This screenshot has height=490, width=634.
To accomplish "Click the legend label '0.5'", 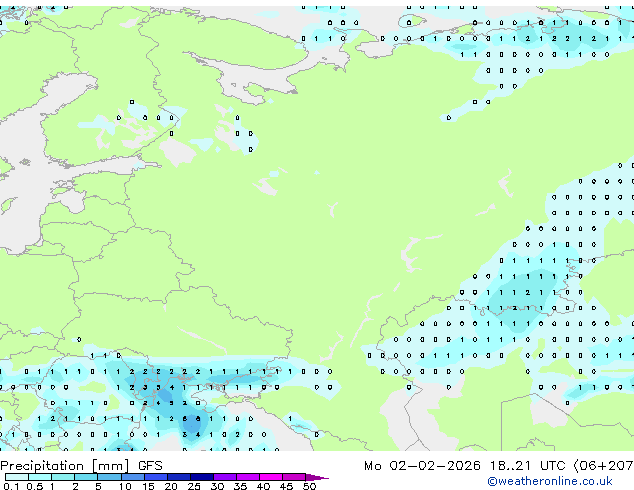I will pos(35,486).
